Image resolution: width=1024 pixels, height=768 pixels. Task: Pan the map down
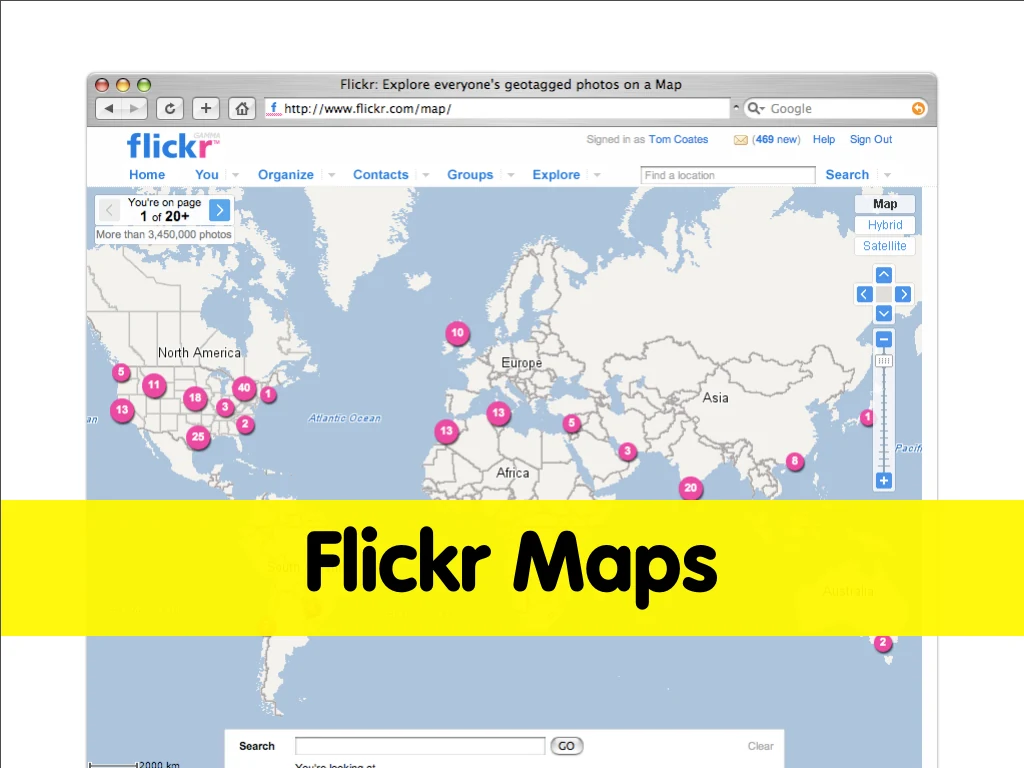(x=884, y=314)
